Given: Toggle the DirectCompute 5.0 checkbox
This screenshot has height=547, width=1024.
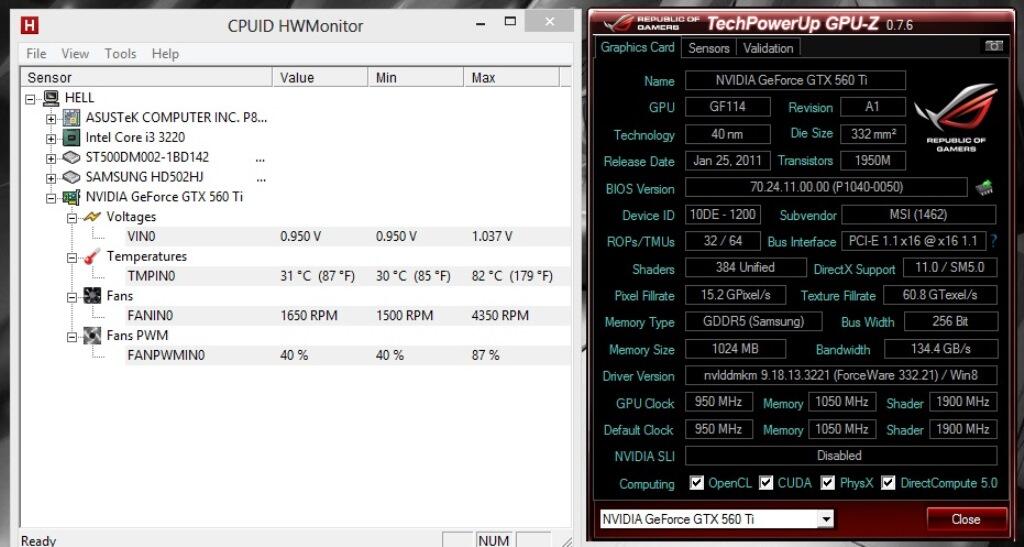Looking at the screenshot, I should pos(888,483).
